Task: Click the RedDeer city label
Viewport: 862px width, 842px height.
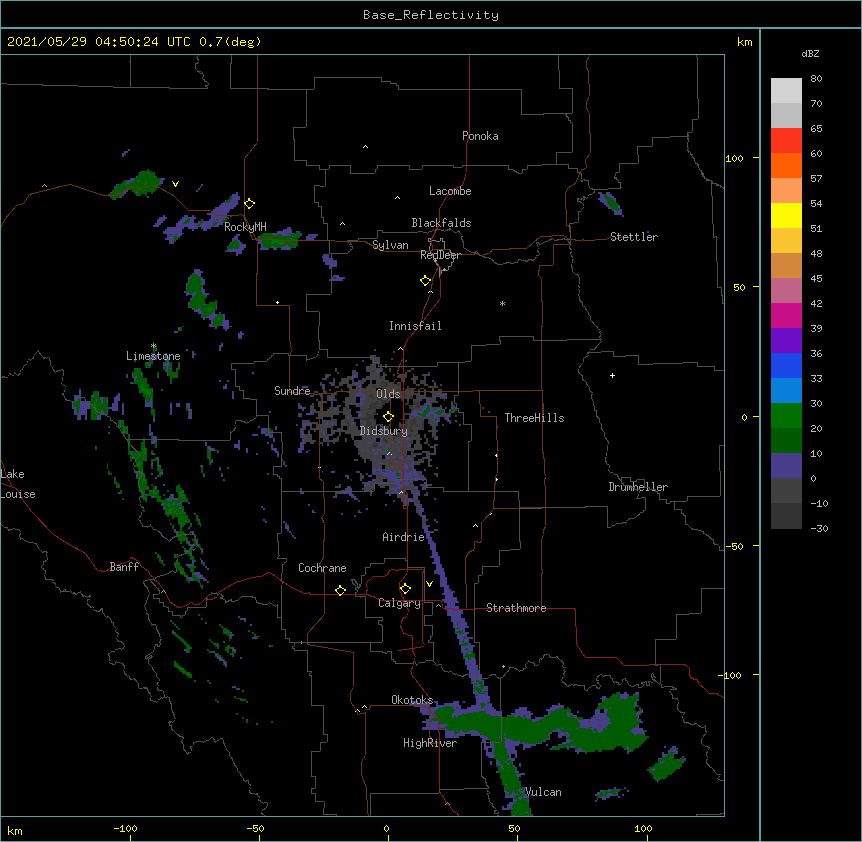Action: [440, 255]
